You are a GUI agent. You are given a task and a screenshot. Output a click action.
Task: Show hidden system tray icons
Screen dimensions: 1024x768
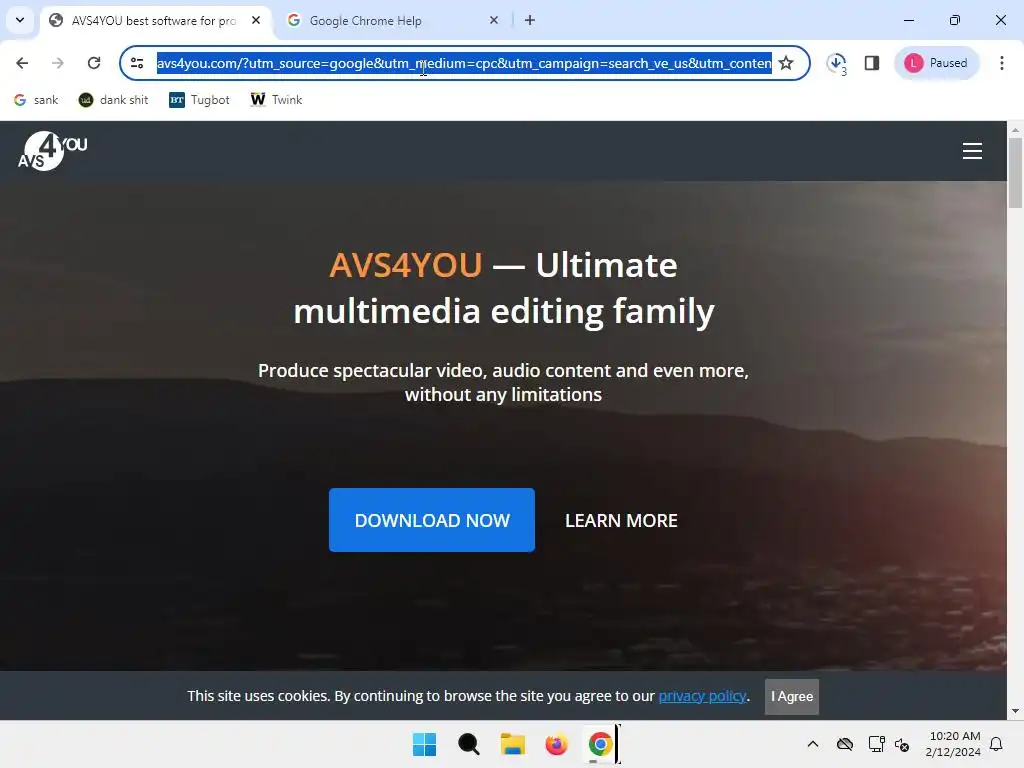pyautogui.click(x=812, y=744)
